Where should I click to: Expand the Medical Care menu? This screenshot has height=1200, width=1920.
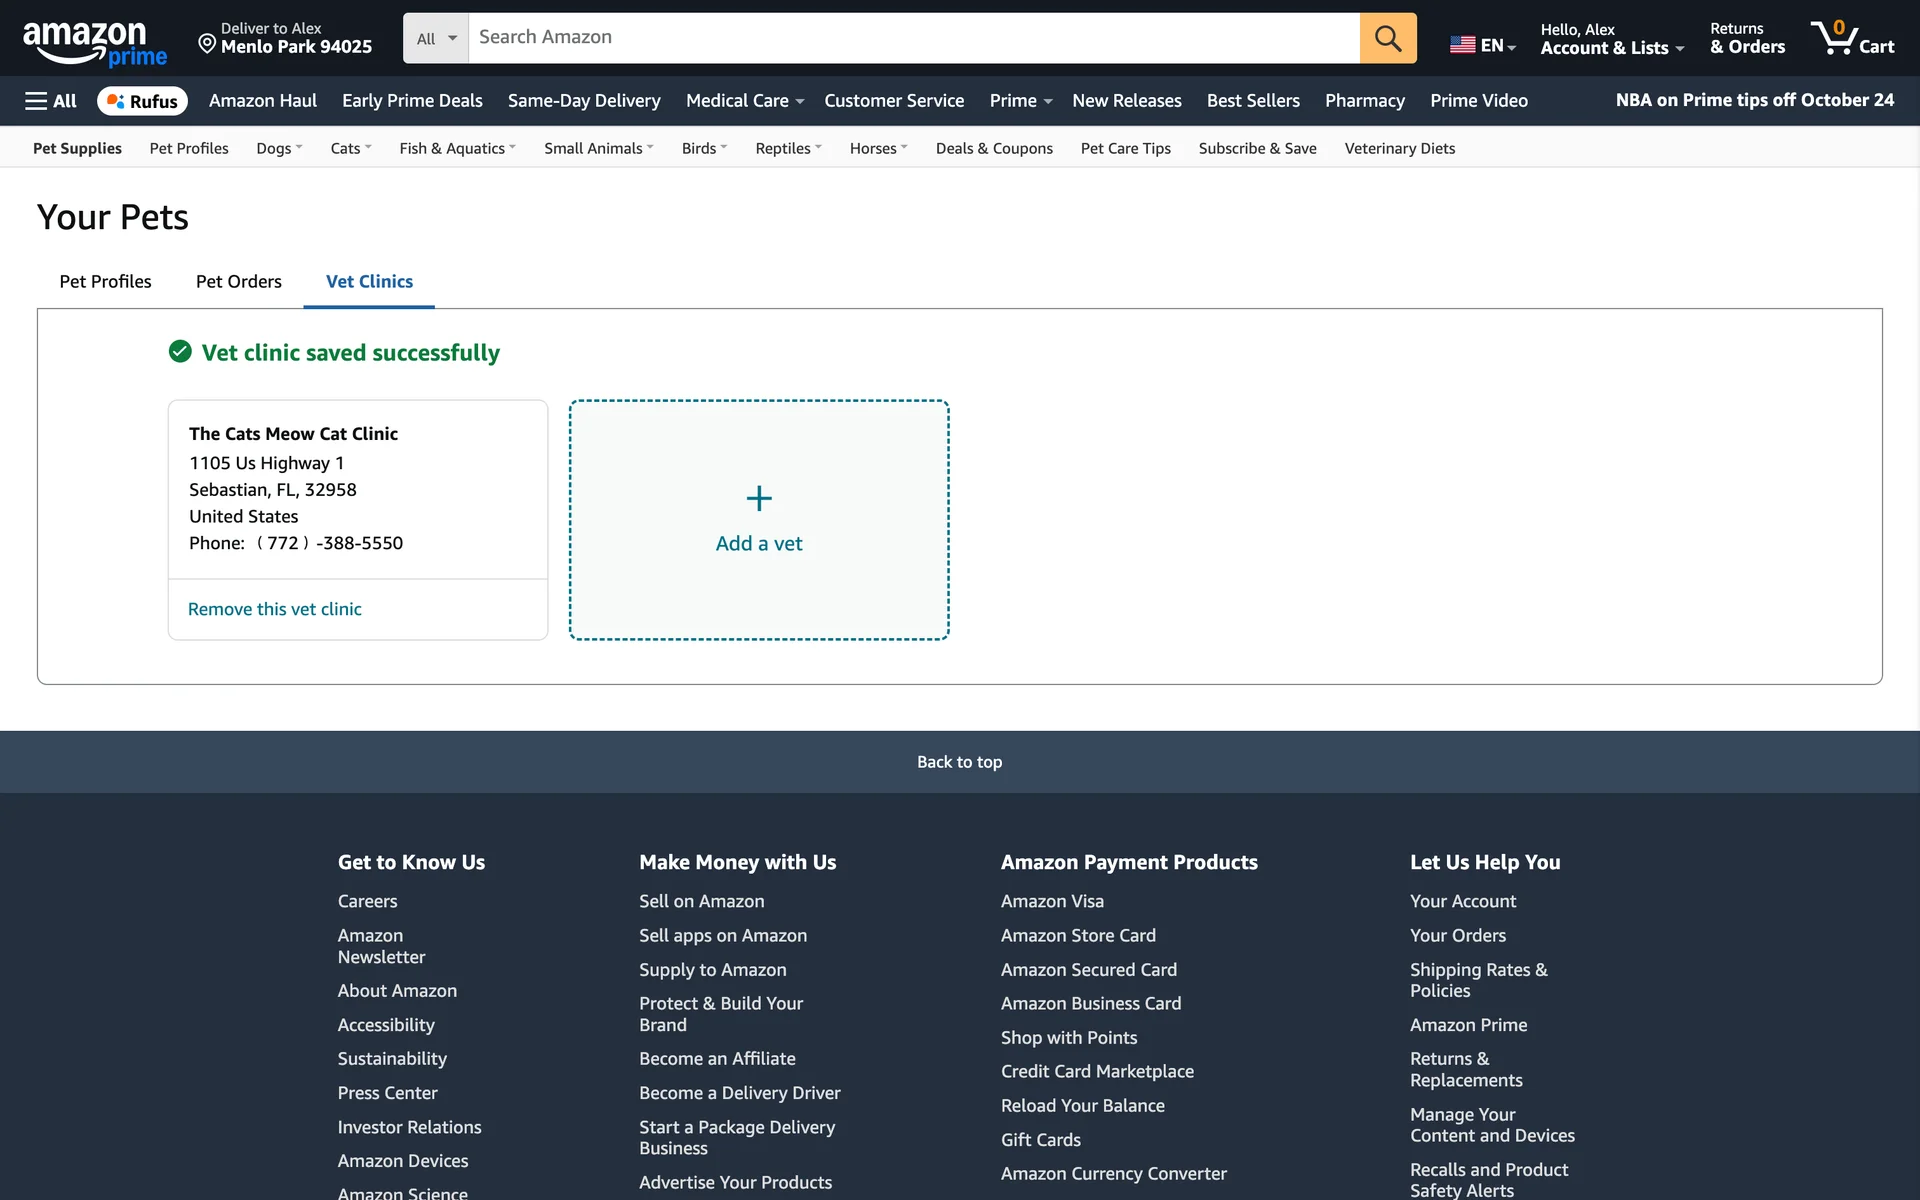point(744,101)
